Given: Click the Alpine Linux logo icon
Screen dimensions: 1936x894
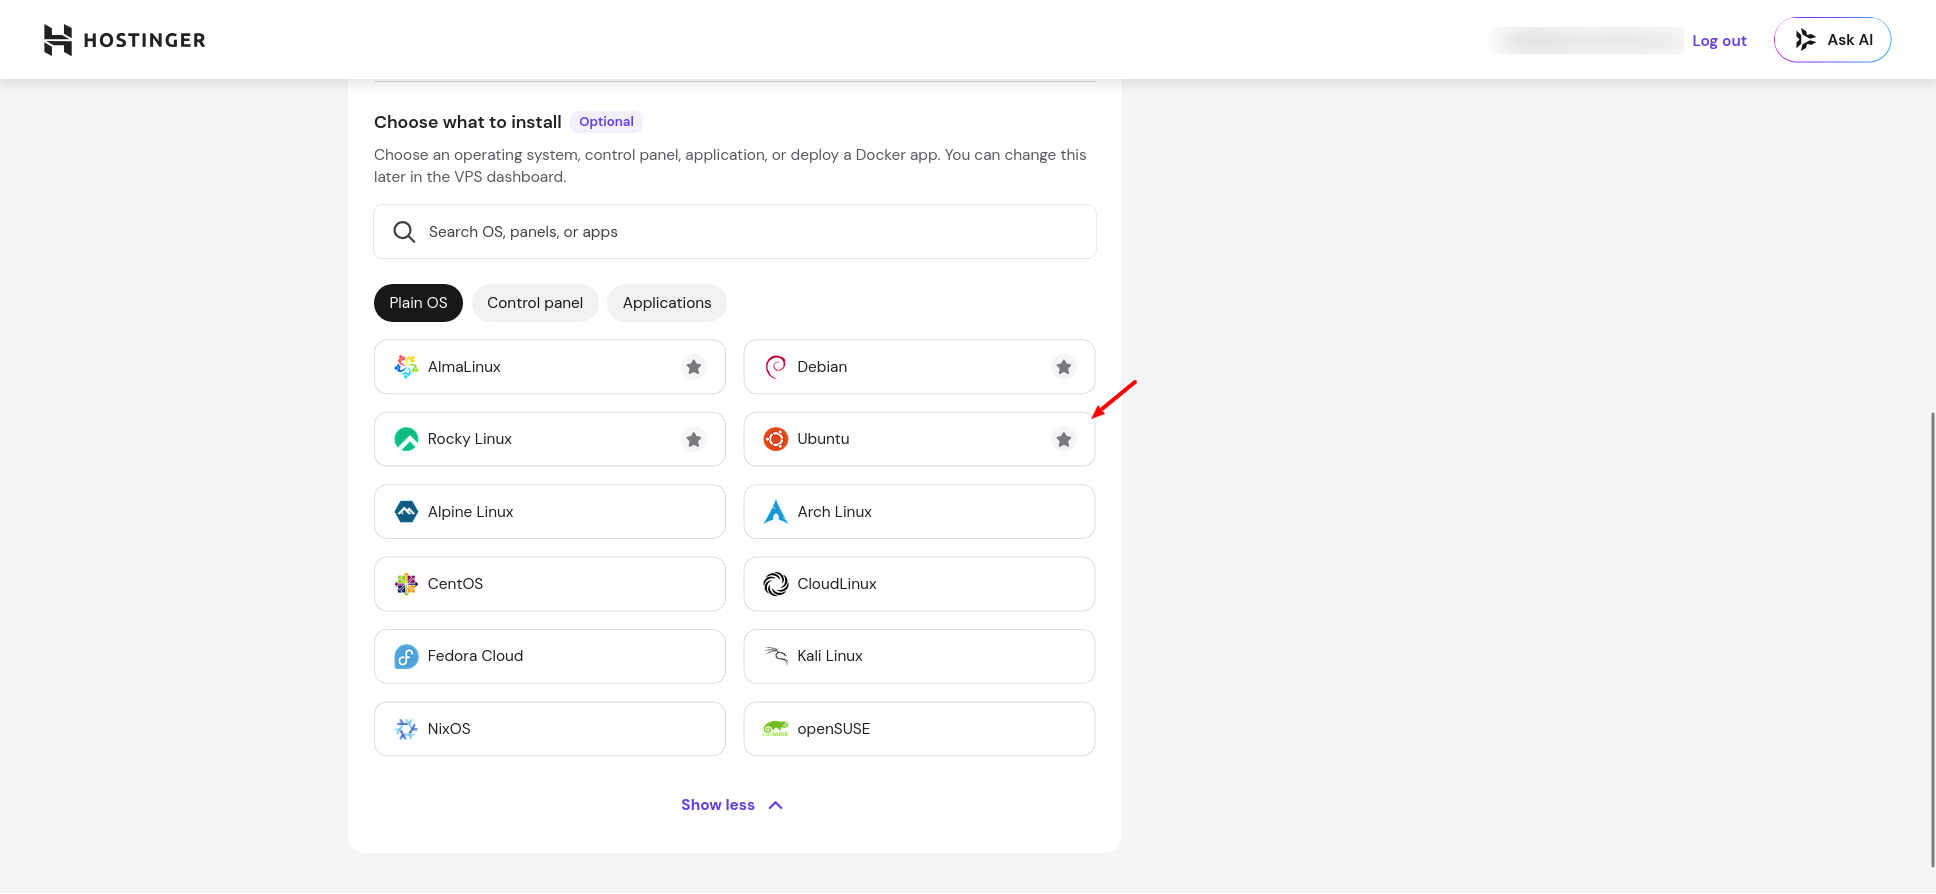Looking at the screenshot, I should (406, 512).
